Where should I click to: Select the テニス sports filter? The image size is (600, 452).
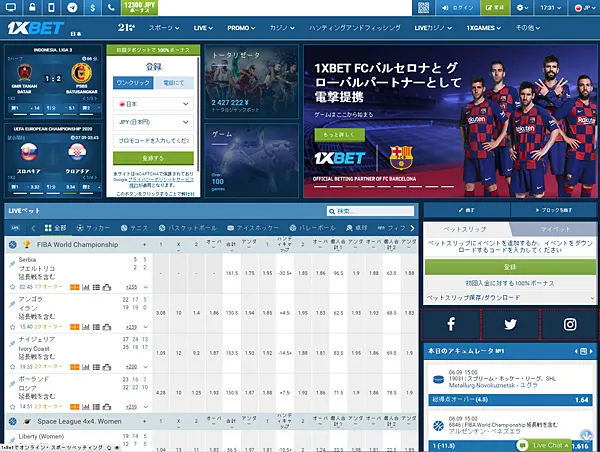[x=134, y=228]
